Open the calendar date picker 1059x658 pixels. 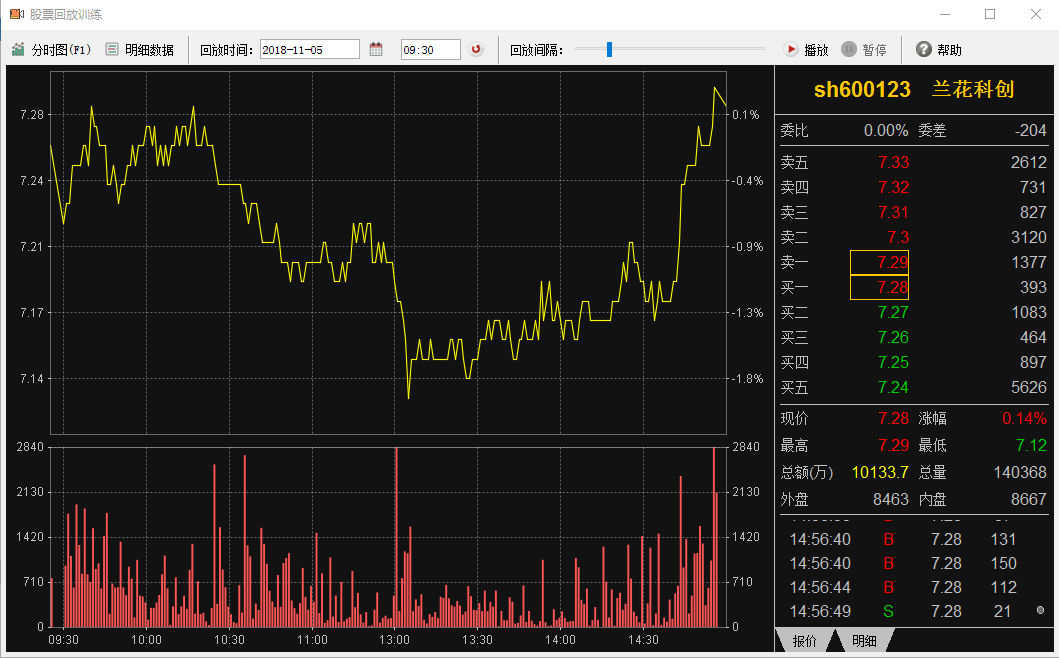pos(376,49)
